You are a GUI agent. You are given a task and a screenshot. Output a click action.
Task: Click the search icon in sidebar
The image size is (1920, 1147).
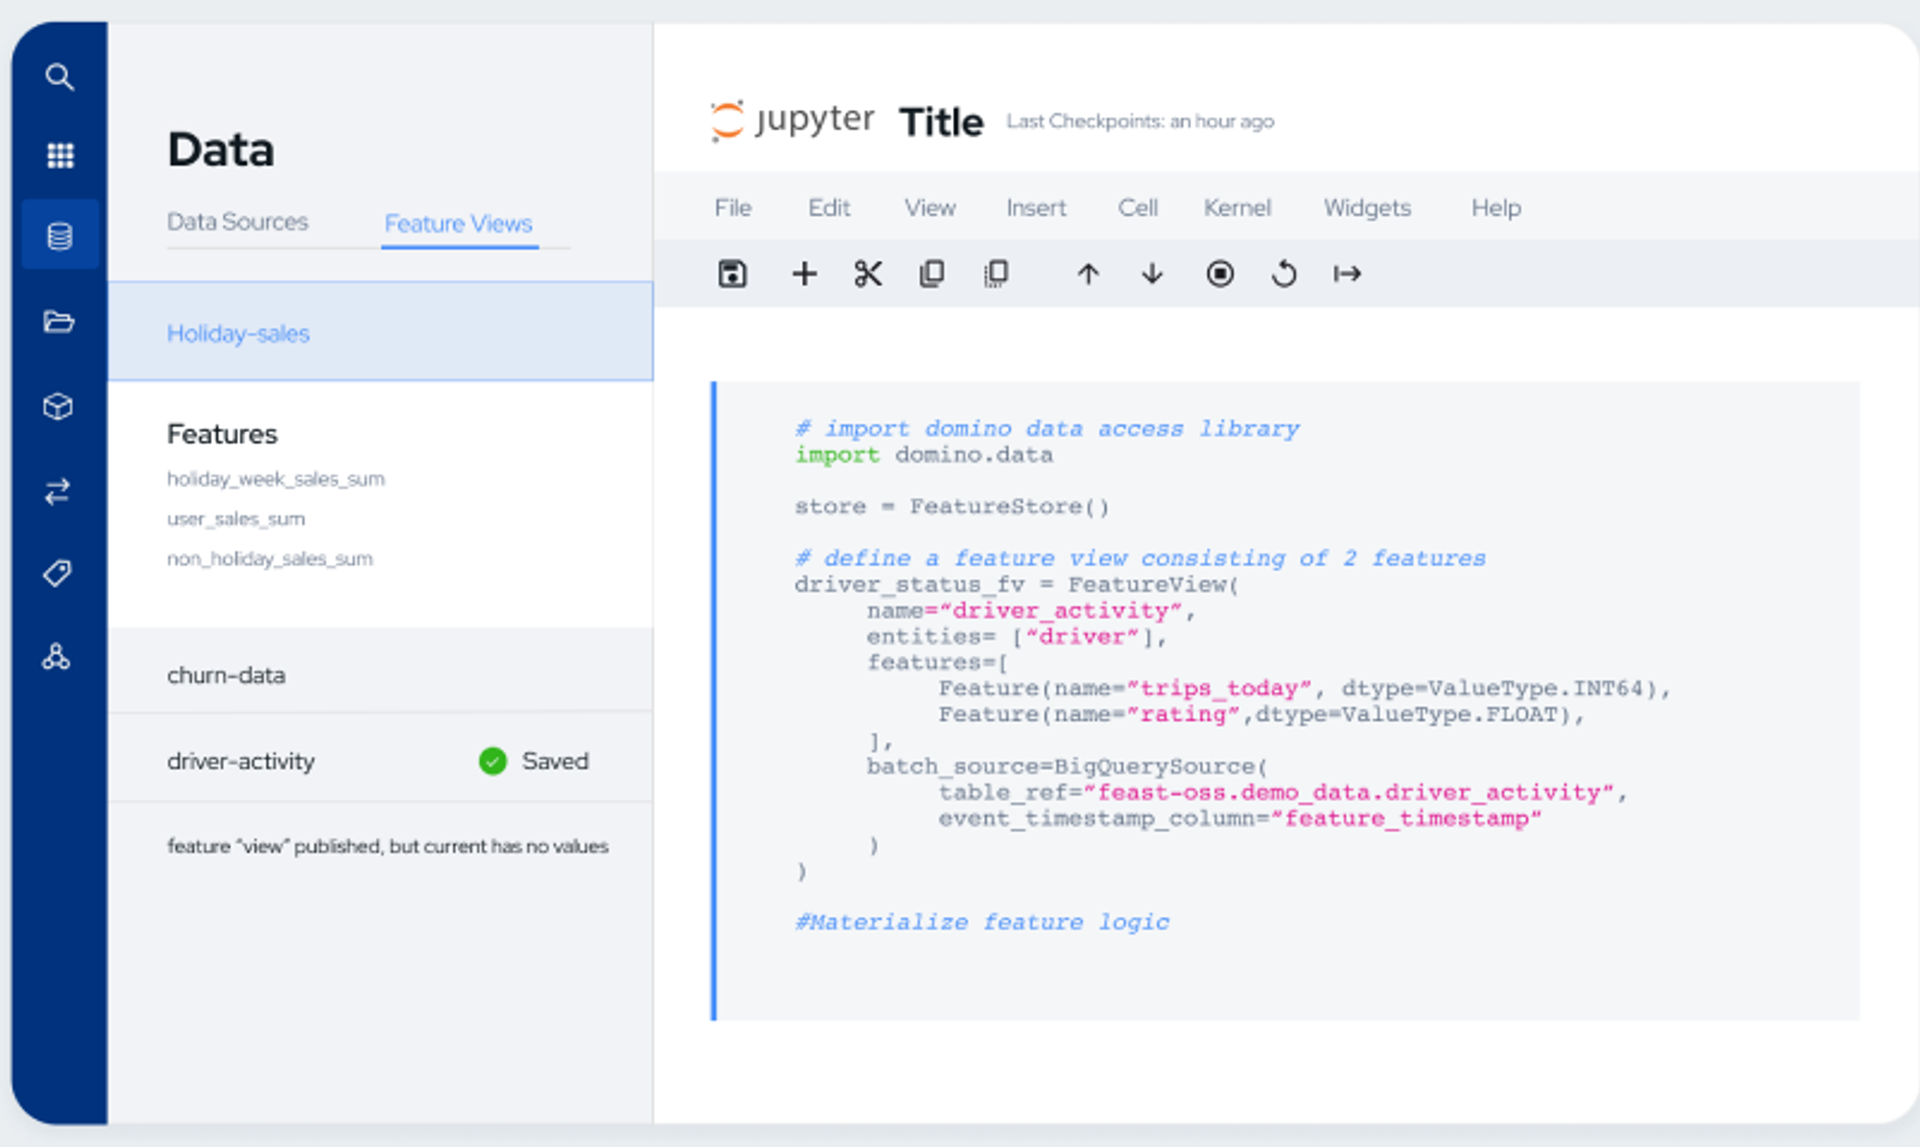pos(59,77)
